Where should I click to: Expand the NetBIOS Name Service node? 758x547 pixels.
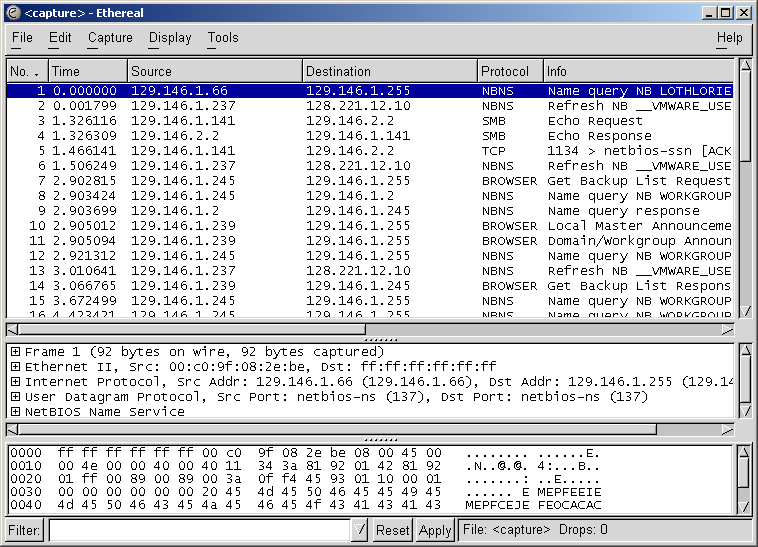[15, 412]
